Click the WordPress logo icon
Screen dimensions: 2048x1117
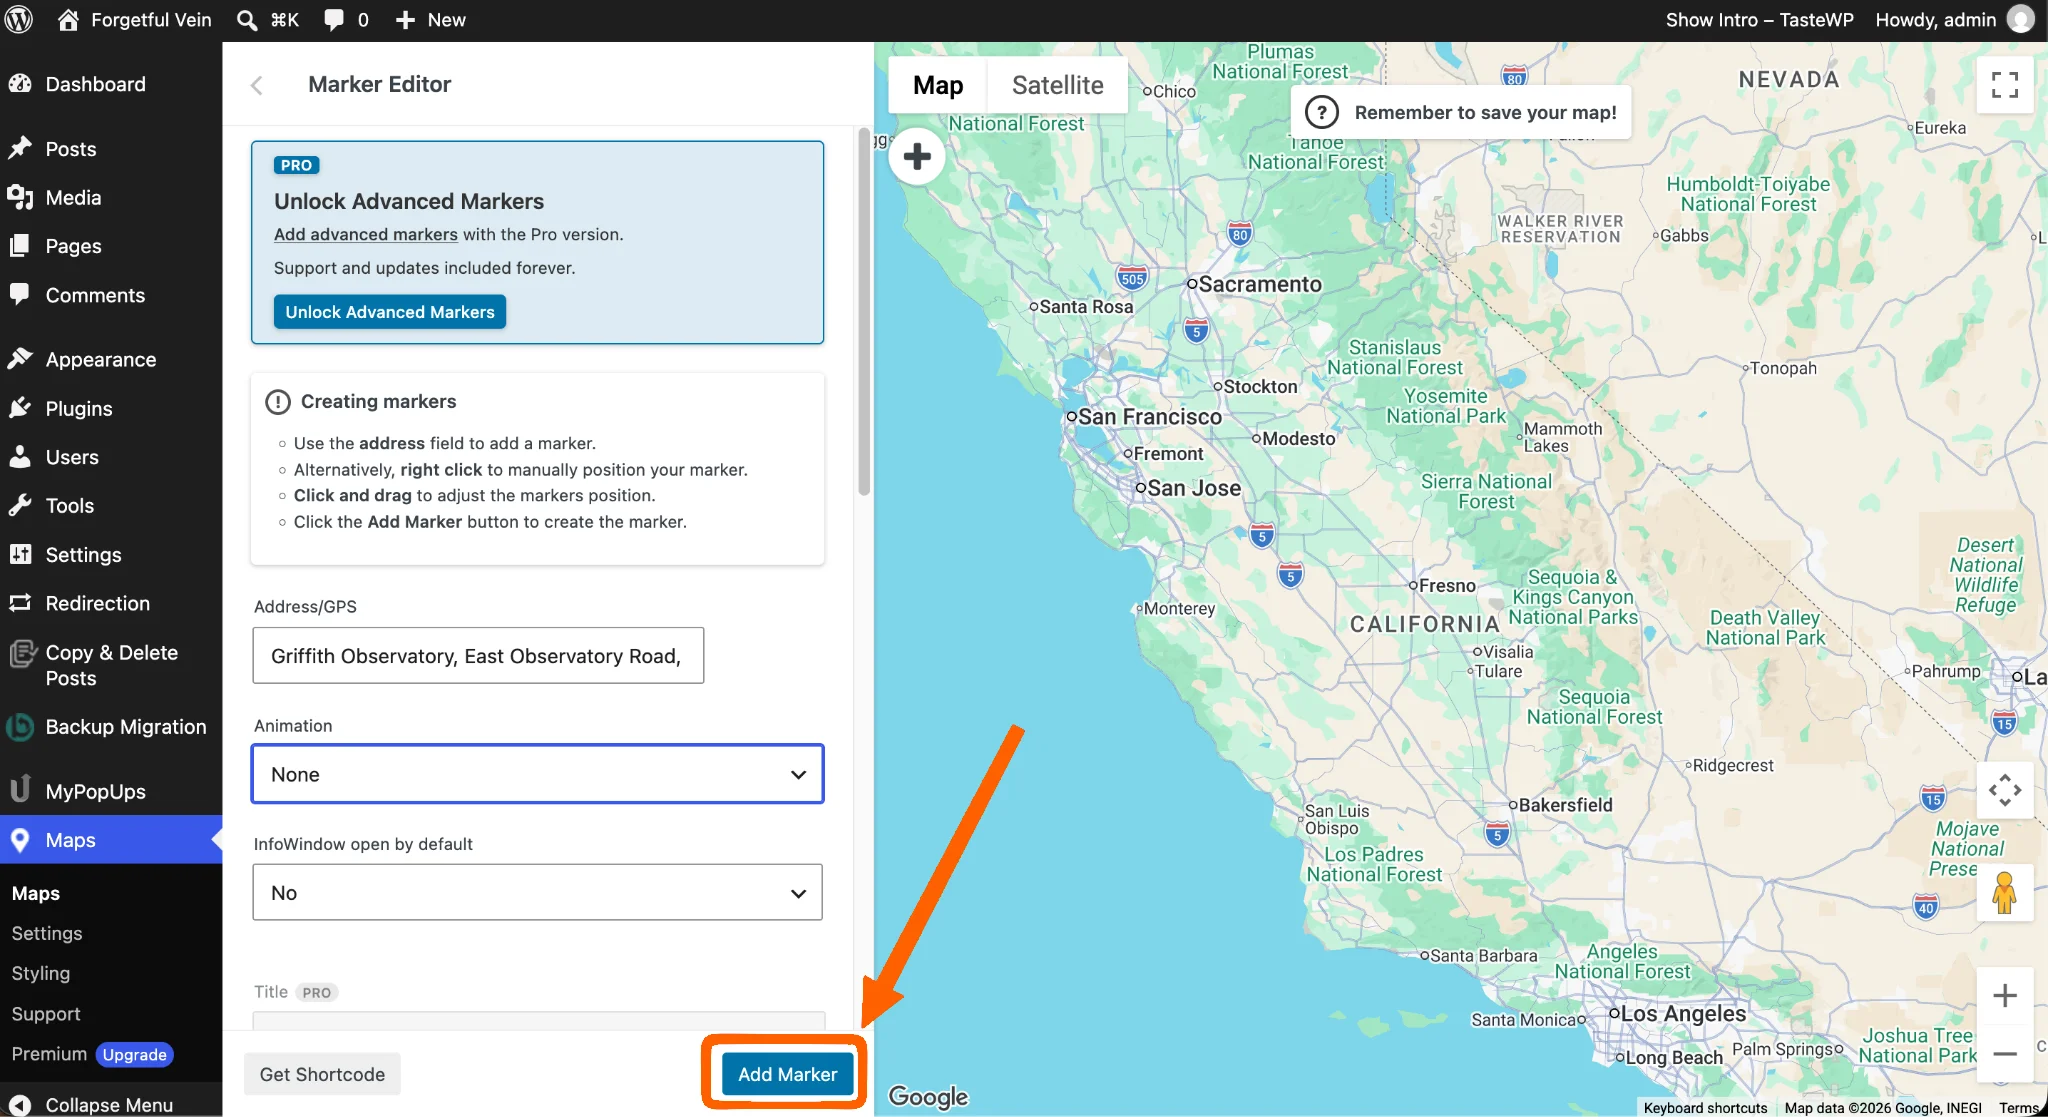tap(19, 20)
